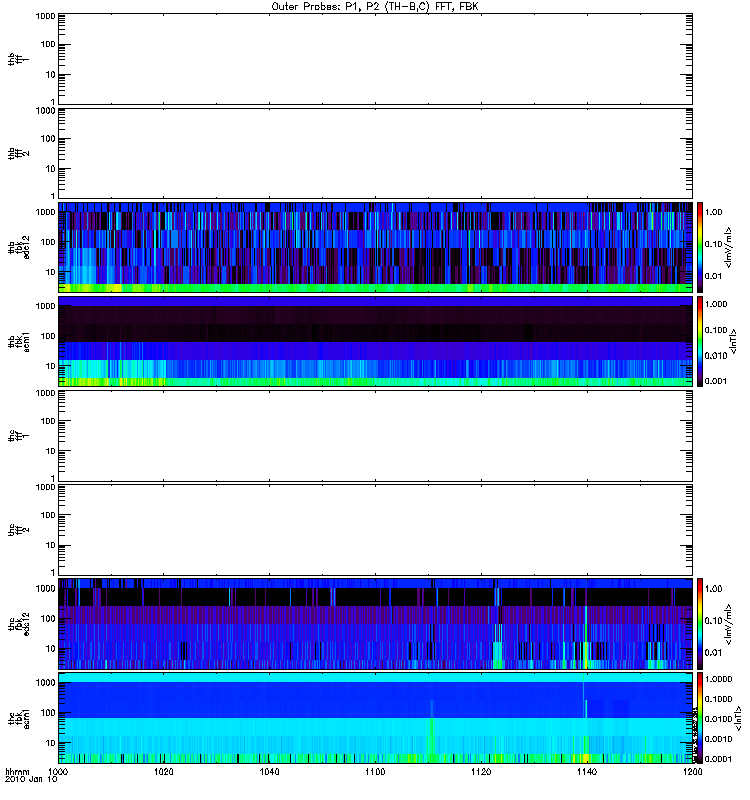Select the thc fbk scm1 spectrogram panel
The image size is (750, 800).
point(376,718)
